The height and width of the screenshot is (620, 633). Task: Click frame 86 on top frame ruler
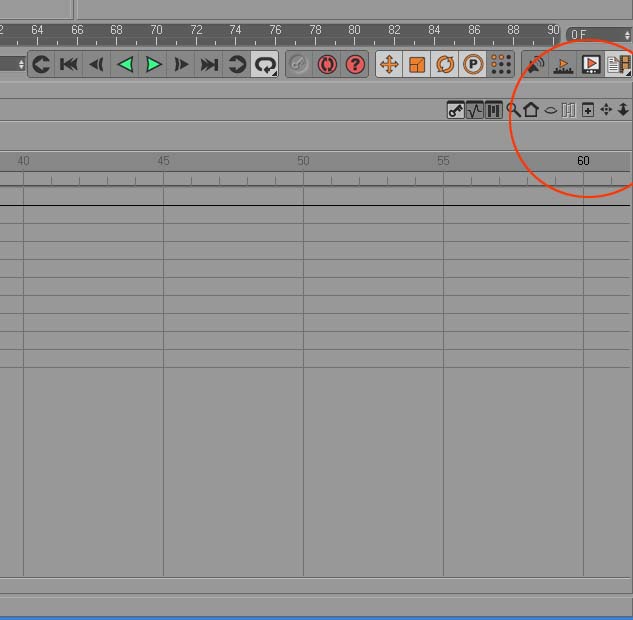[474, 30]
